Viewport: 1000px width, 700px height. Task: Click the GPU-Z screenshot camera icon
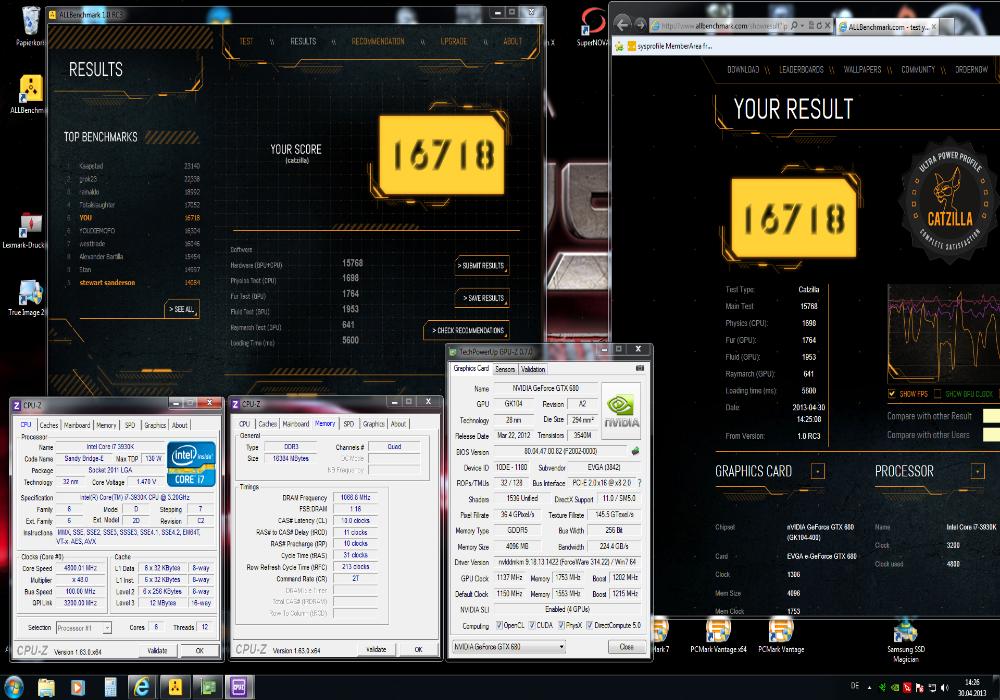pyautogui.click(x=640, y=368)
